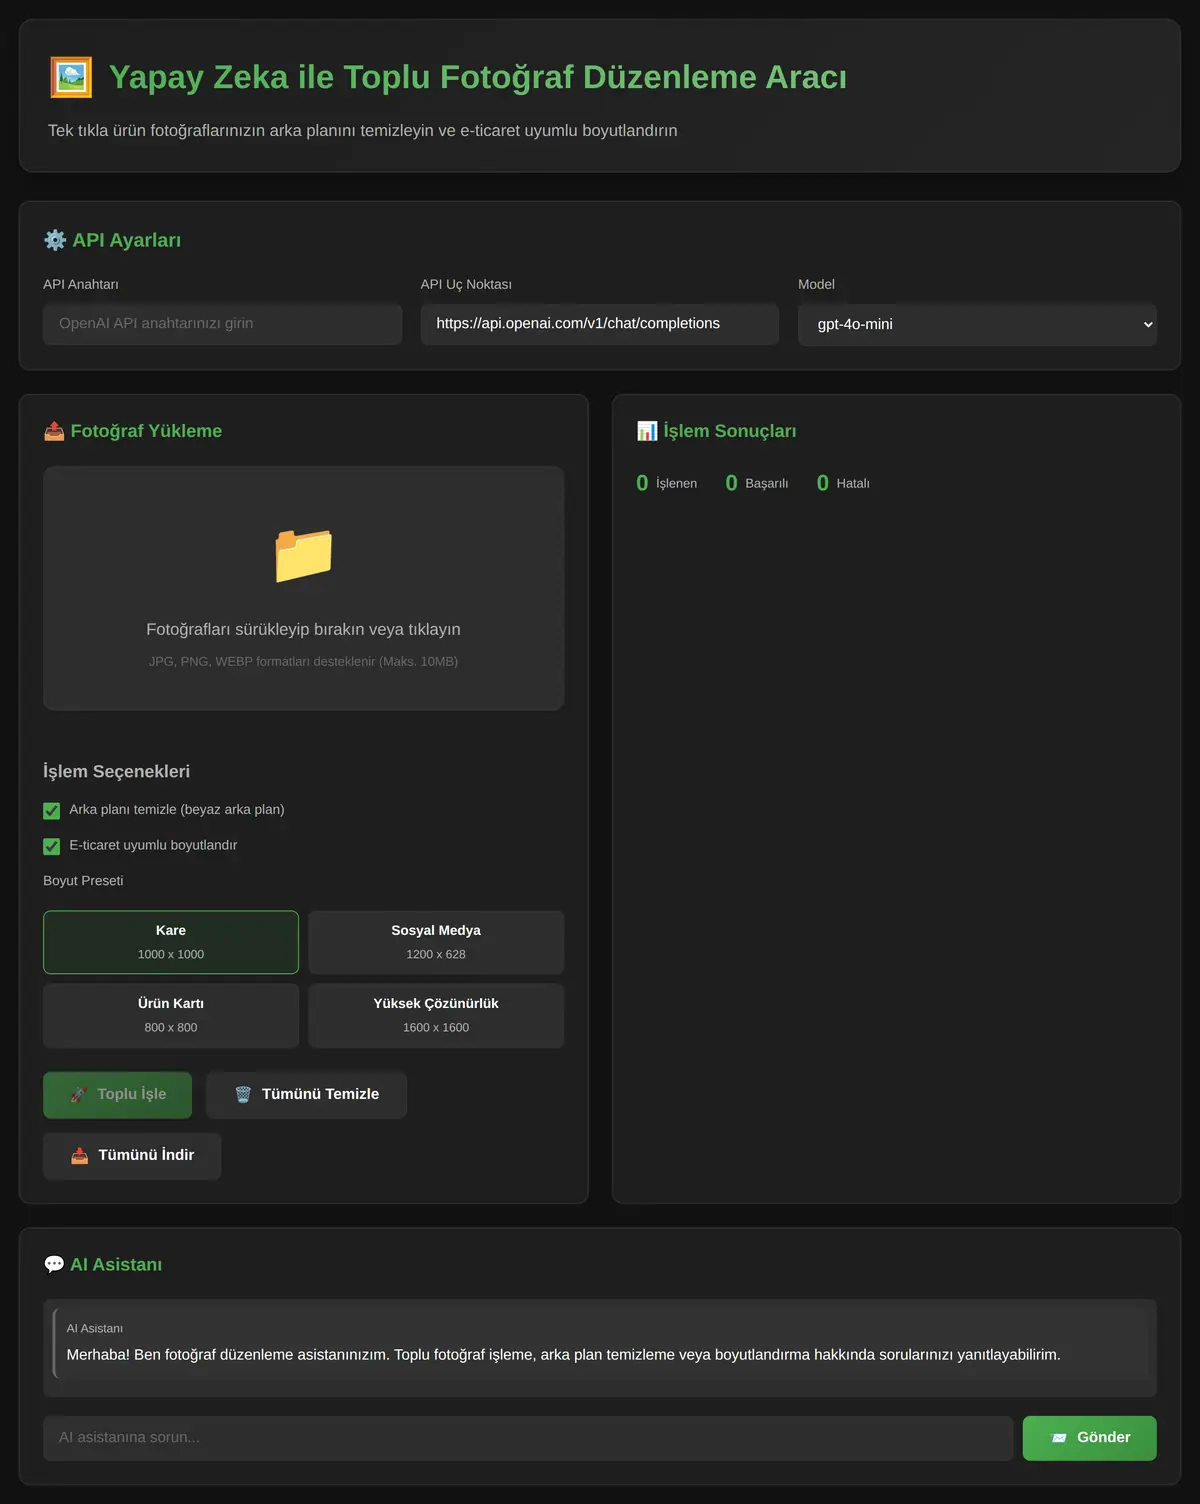Focus the API Anahtarı input field

point(222,324)
